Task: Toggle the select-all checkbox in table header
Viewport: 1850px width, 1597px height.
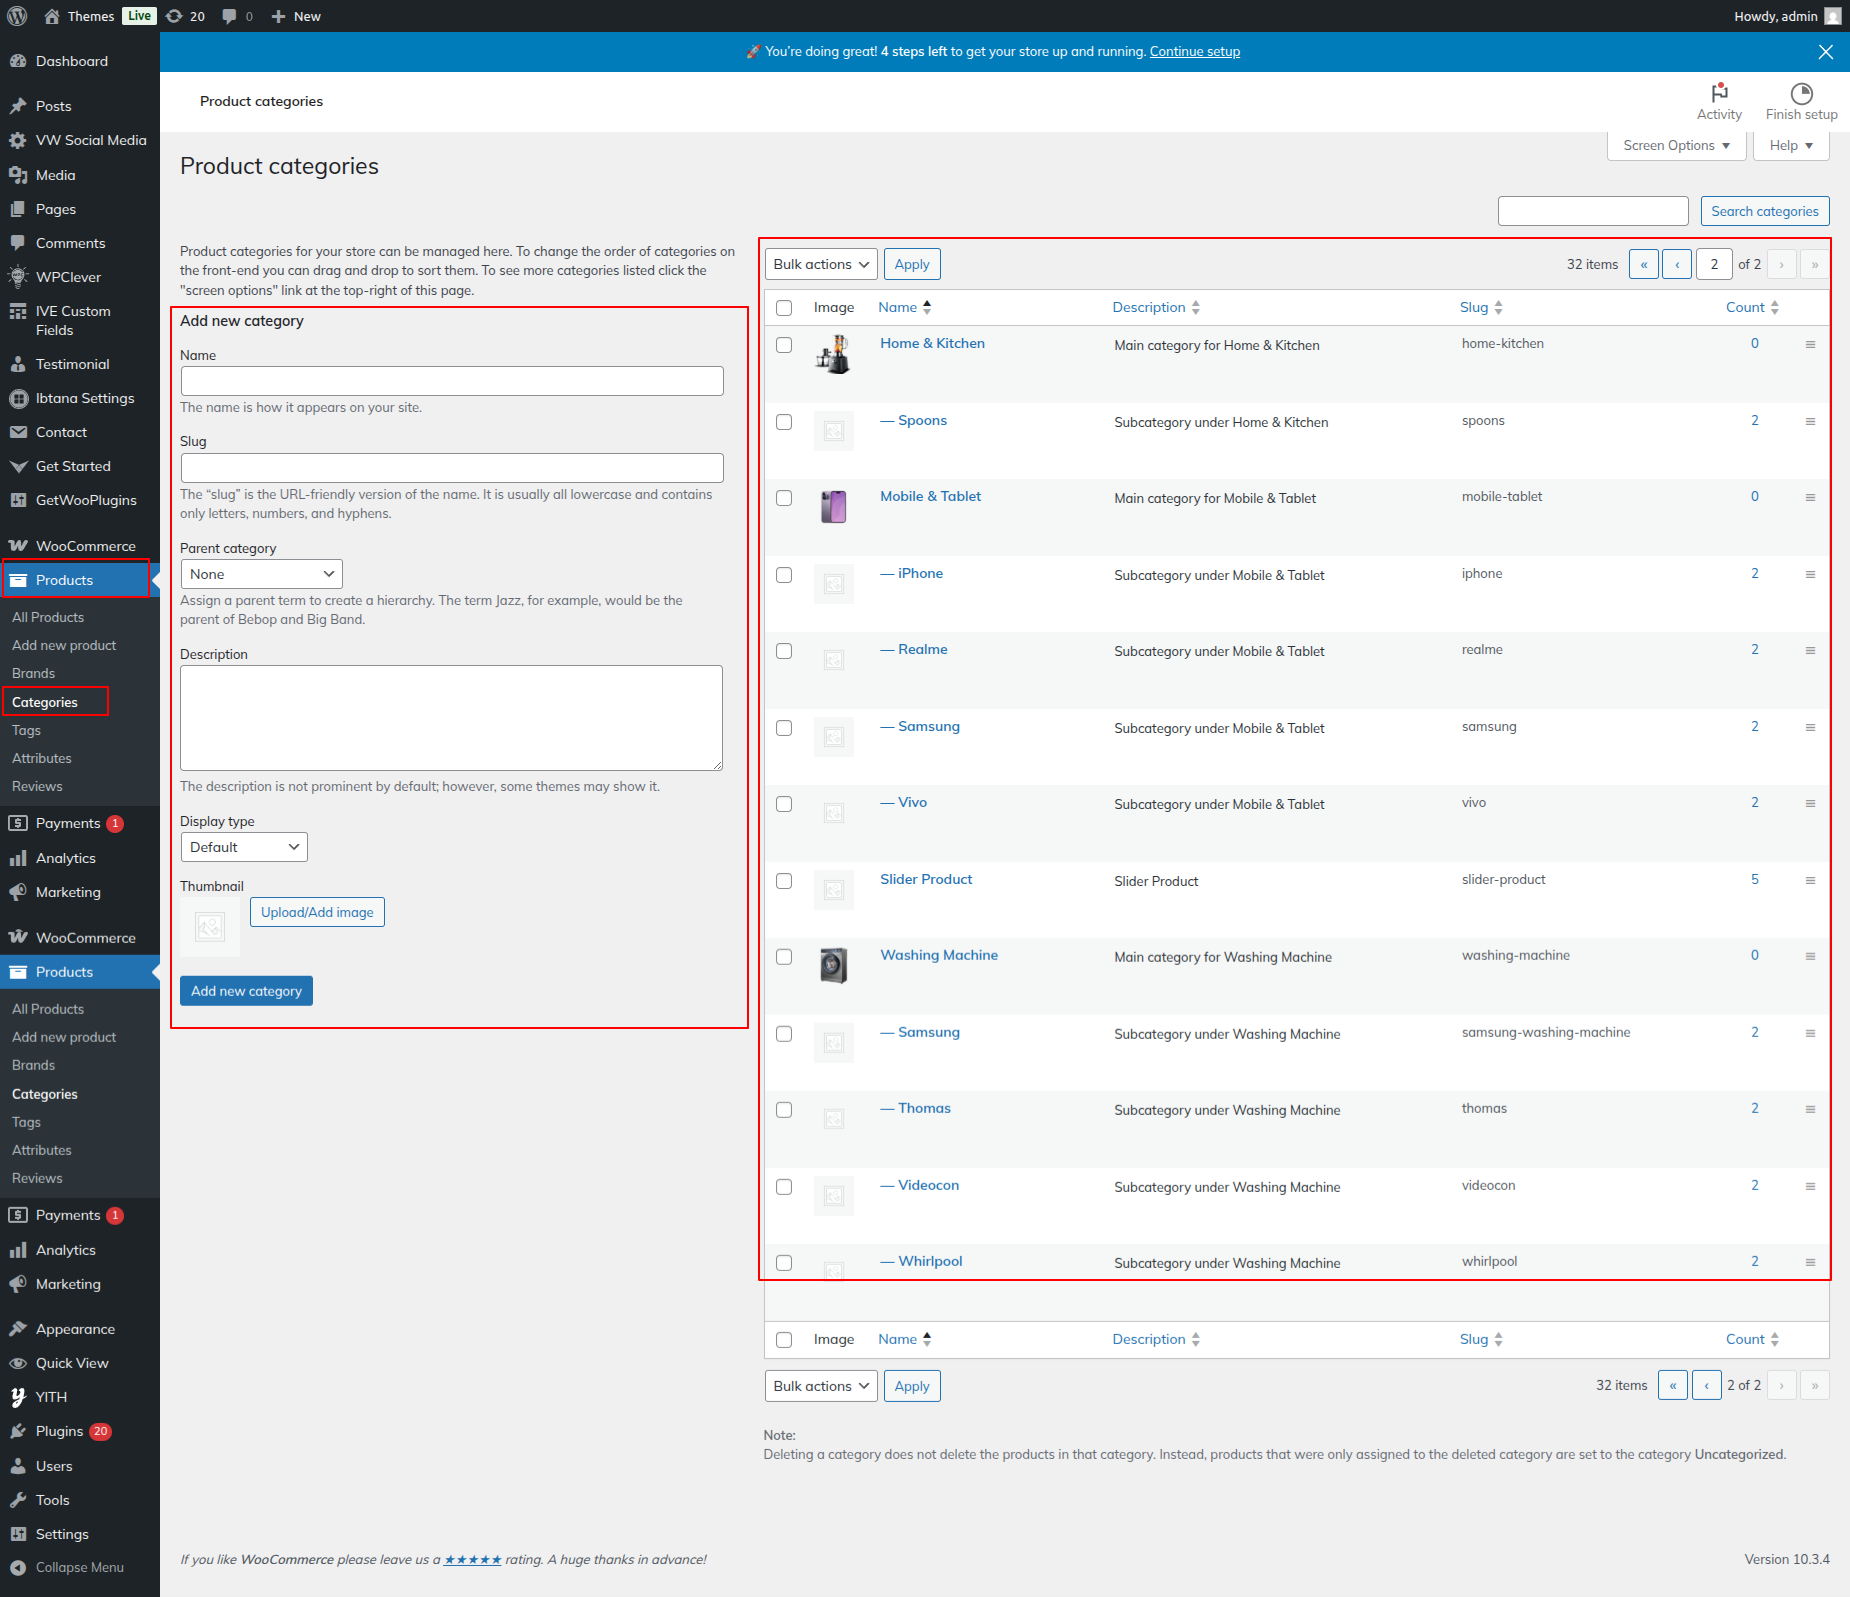Action: coord(784,308)
